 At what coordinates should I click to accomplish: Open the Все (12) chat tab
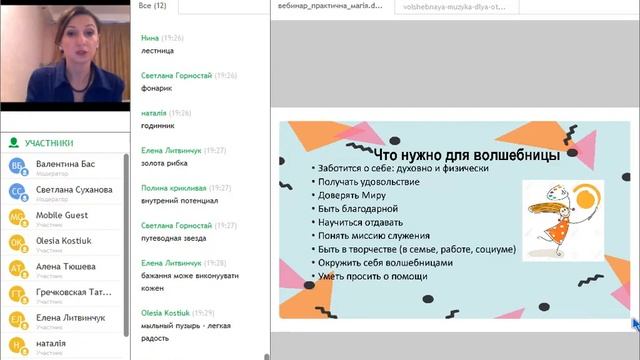point(153,6)
